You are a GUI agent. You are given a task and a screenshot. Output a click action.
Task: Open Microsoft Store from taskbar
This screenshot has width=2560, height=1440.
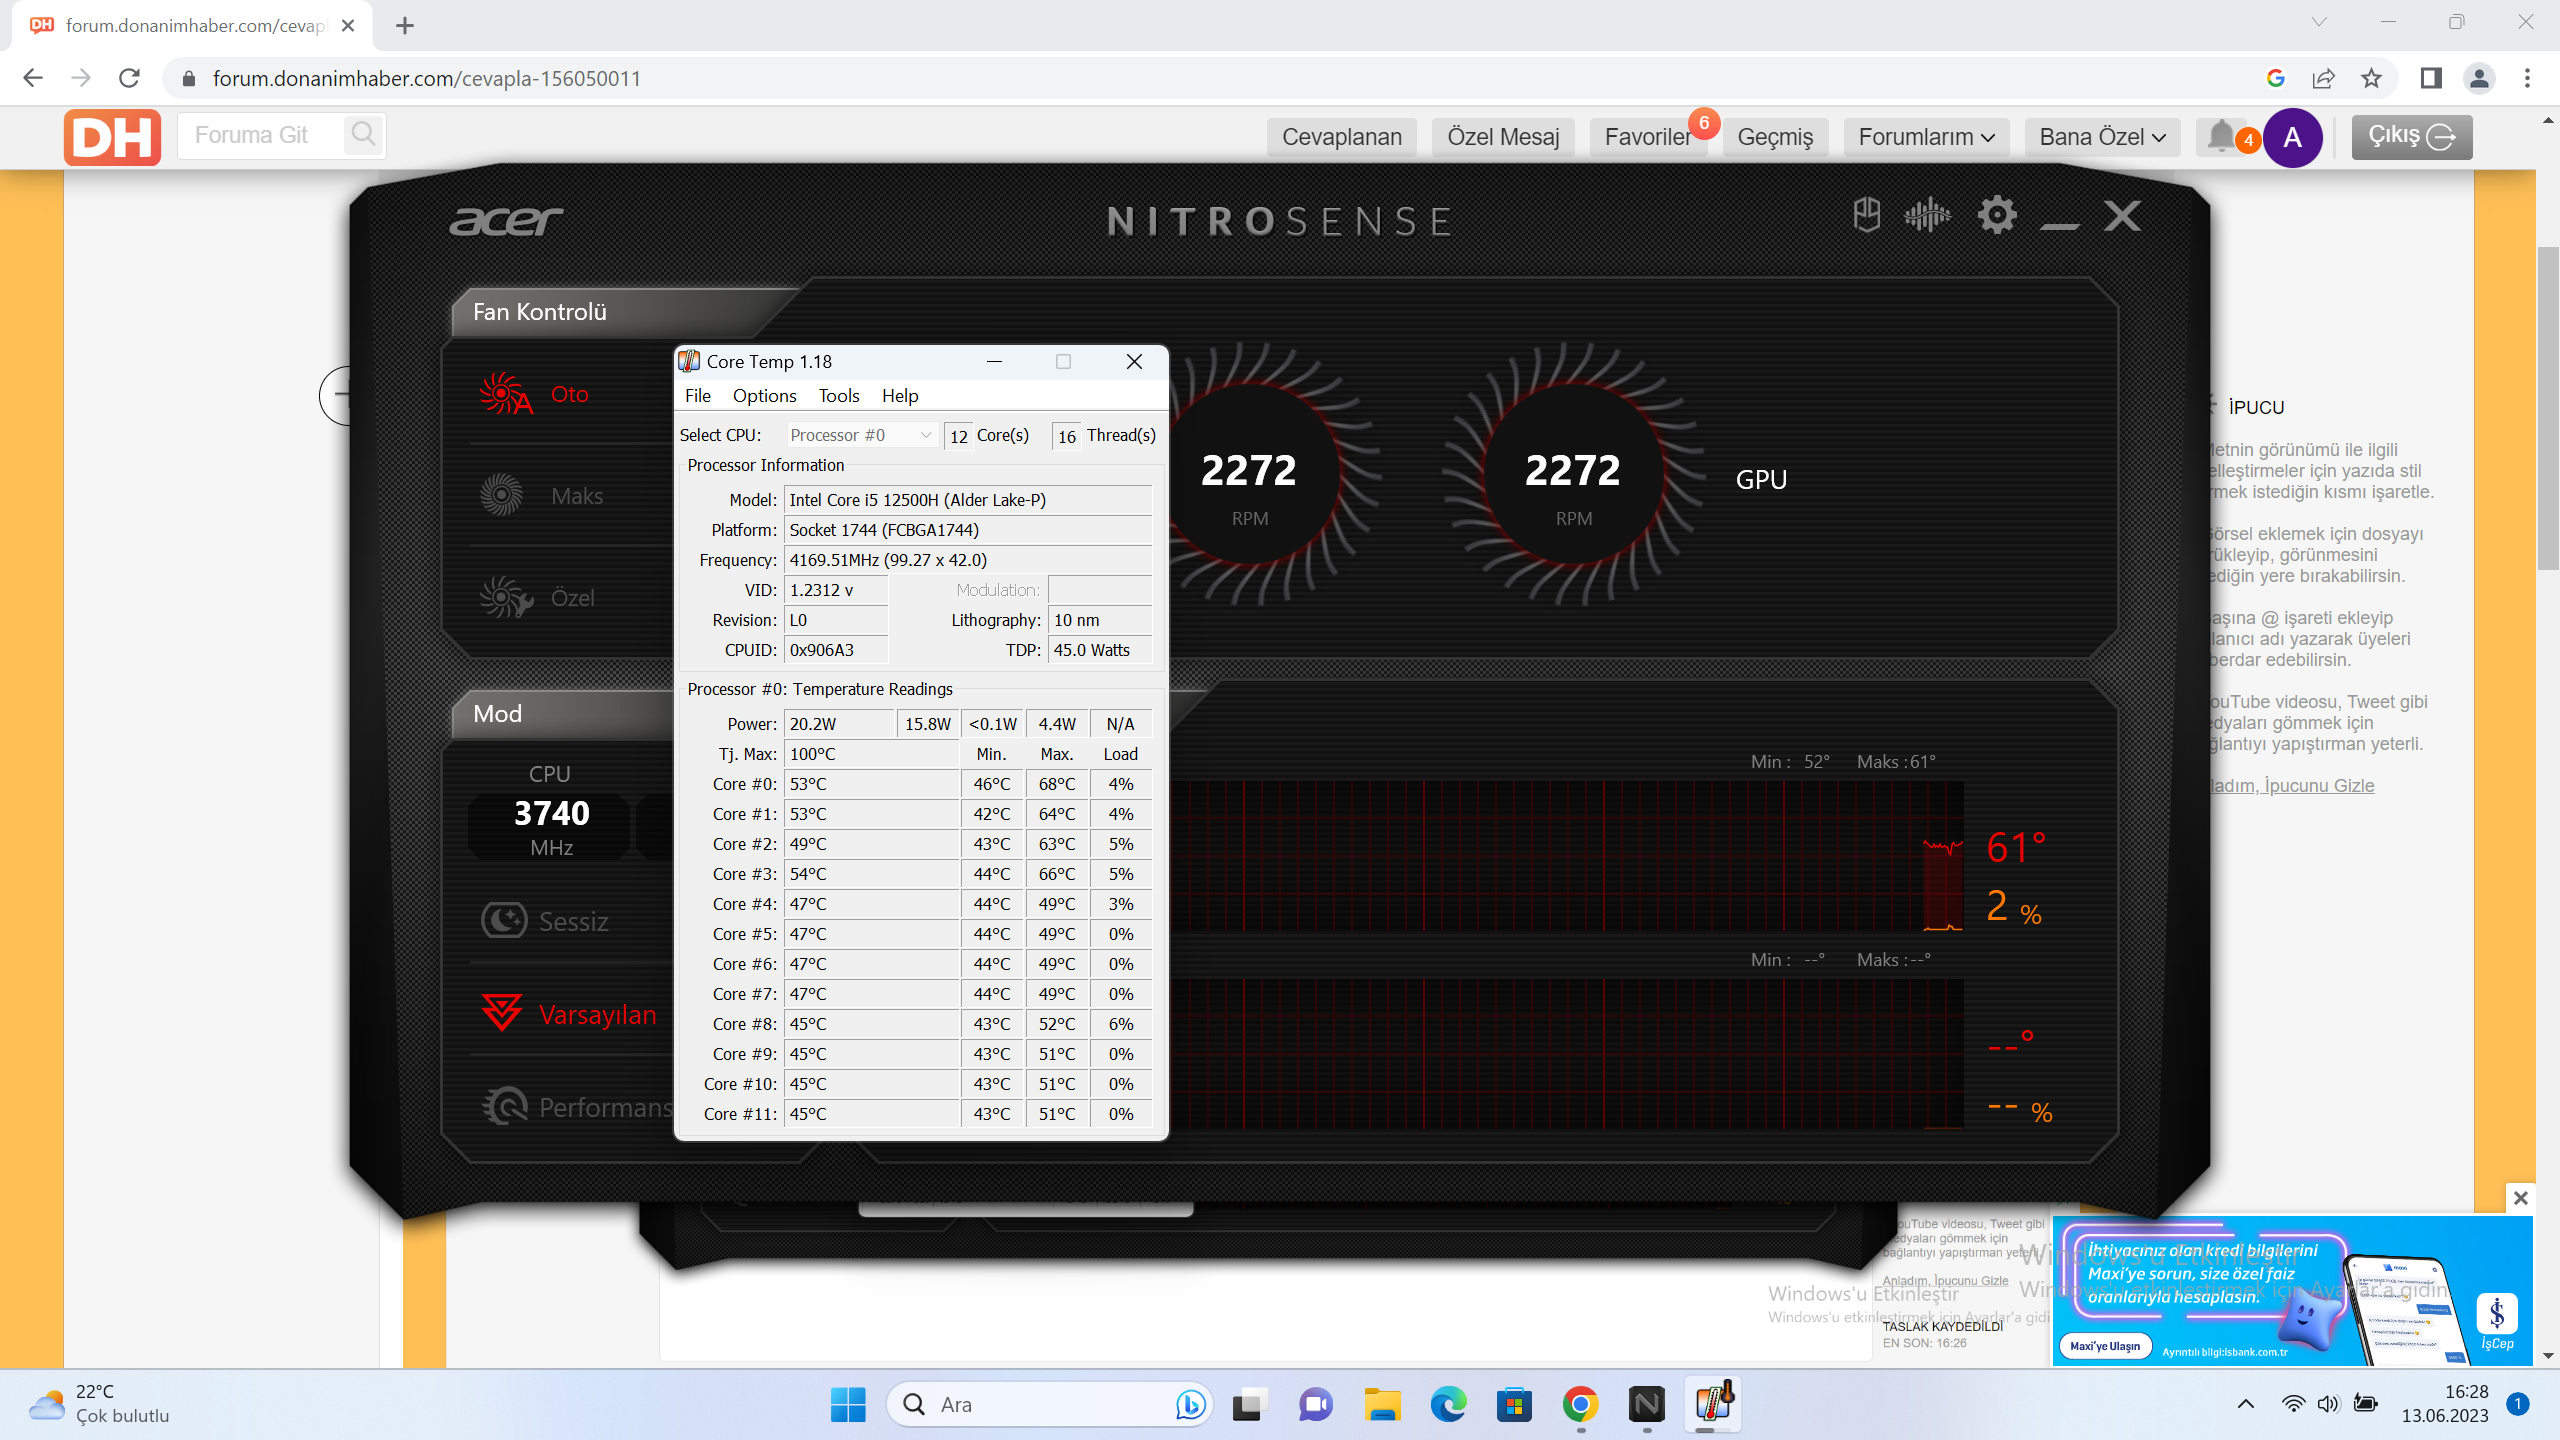1514,1405
